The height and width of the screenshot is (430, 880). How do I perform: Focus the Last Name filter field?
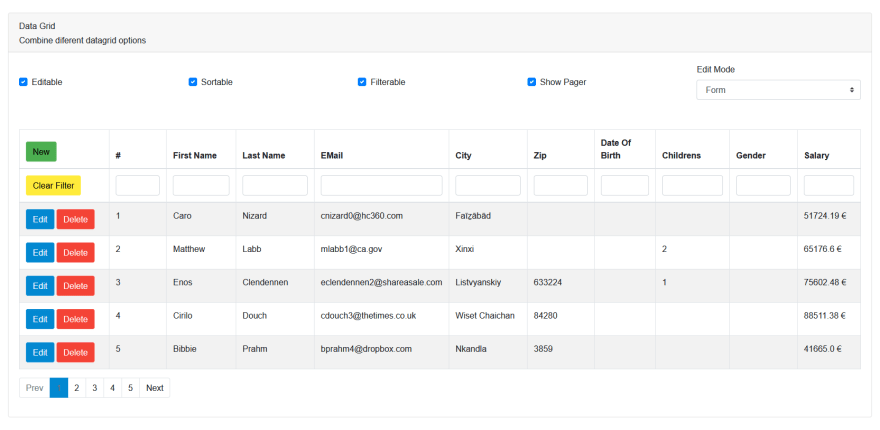[275, 185]
